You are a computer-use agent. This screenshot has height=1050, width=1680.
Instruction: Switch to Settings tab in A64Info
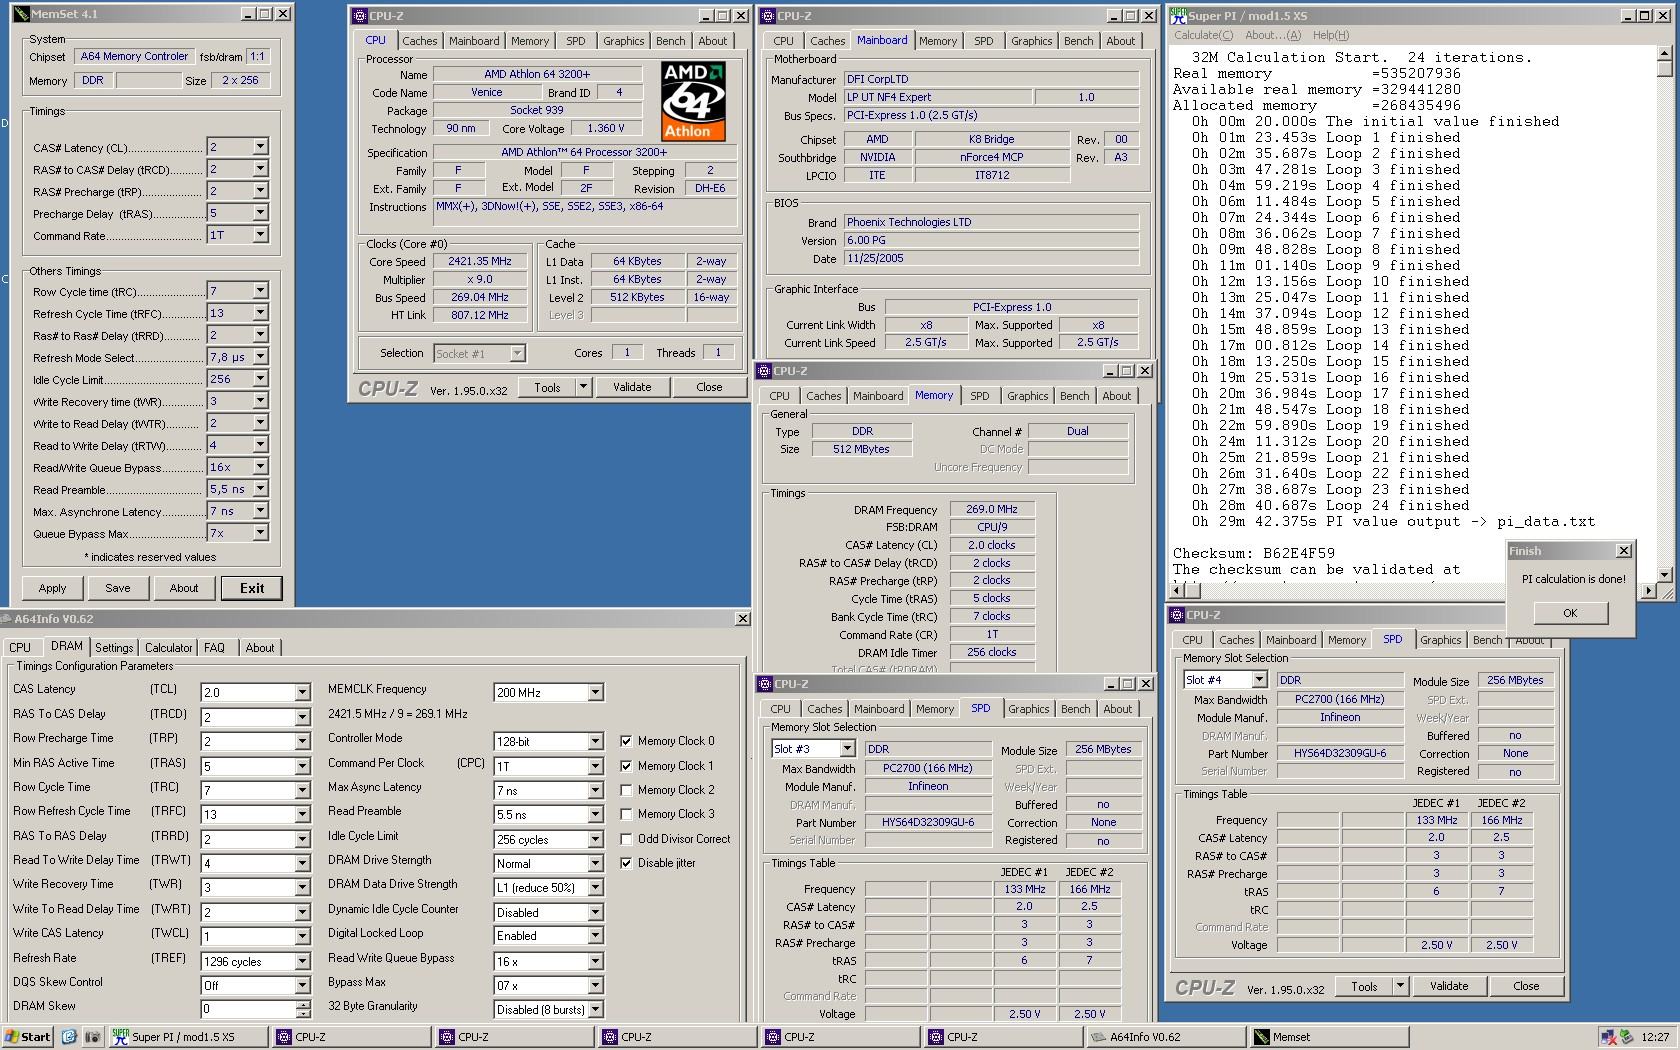(x=114, y=648)
